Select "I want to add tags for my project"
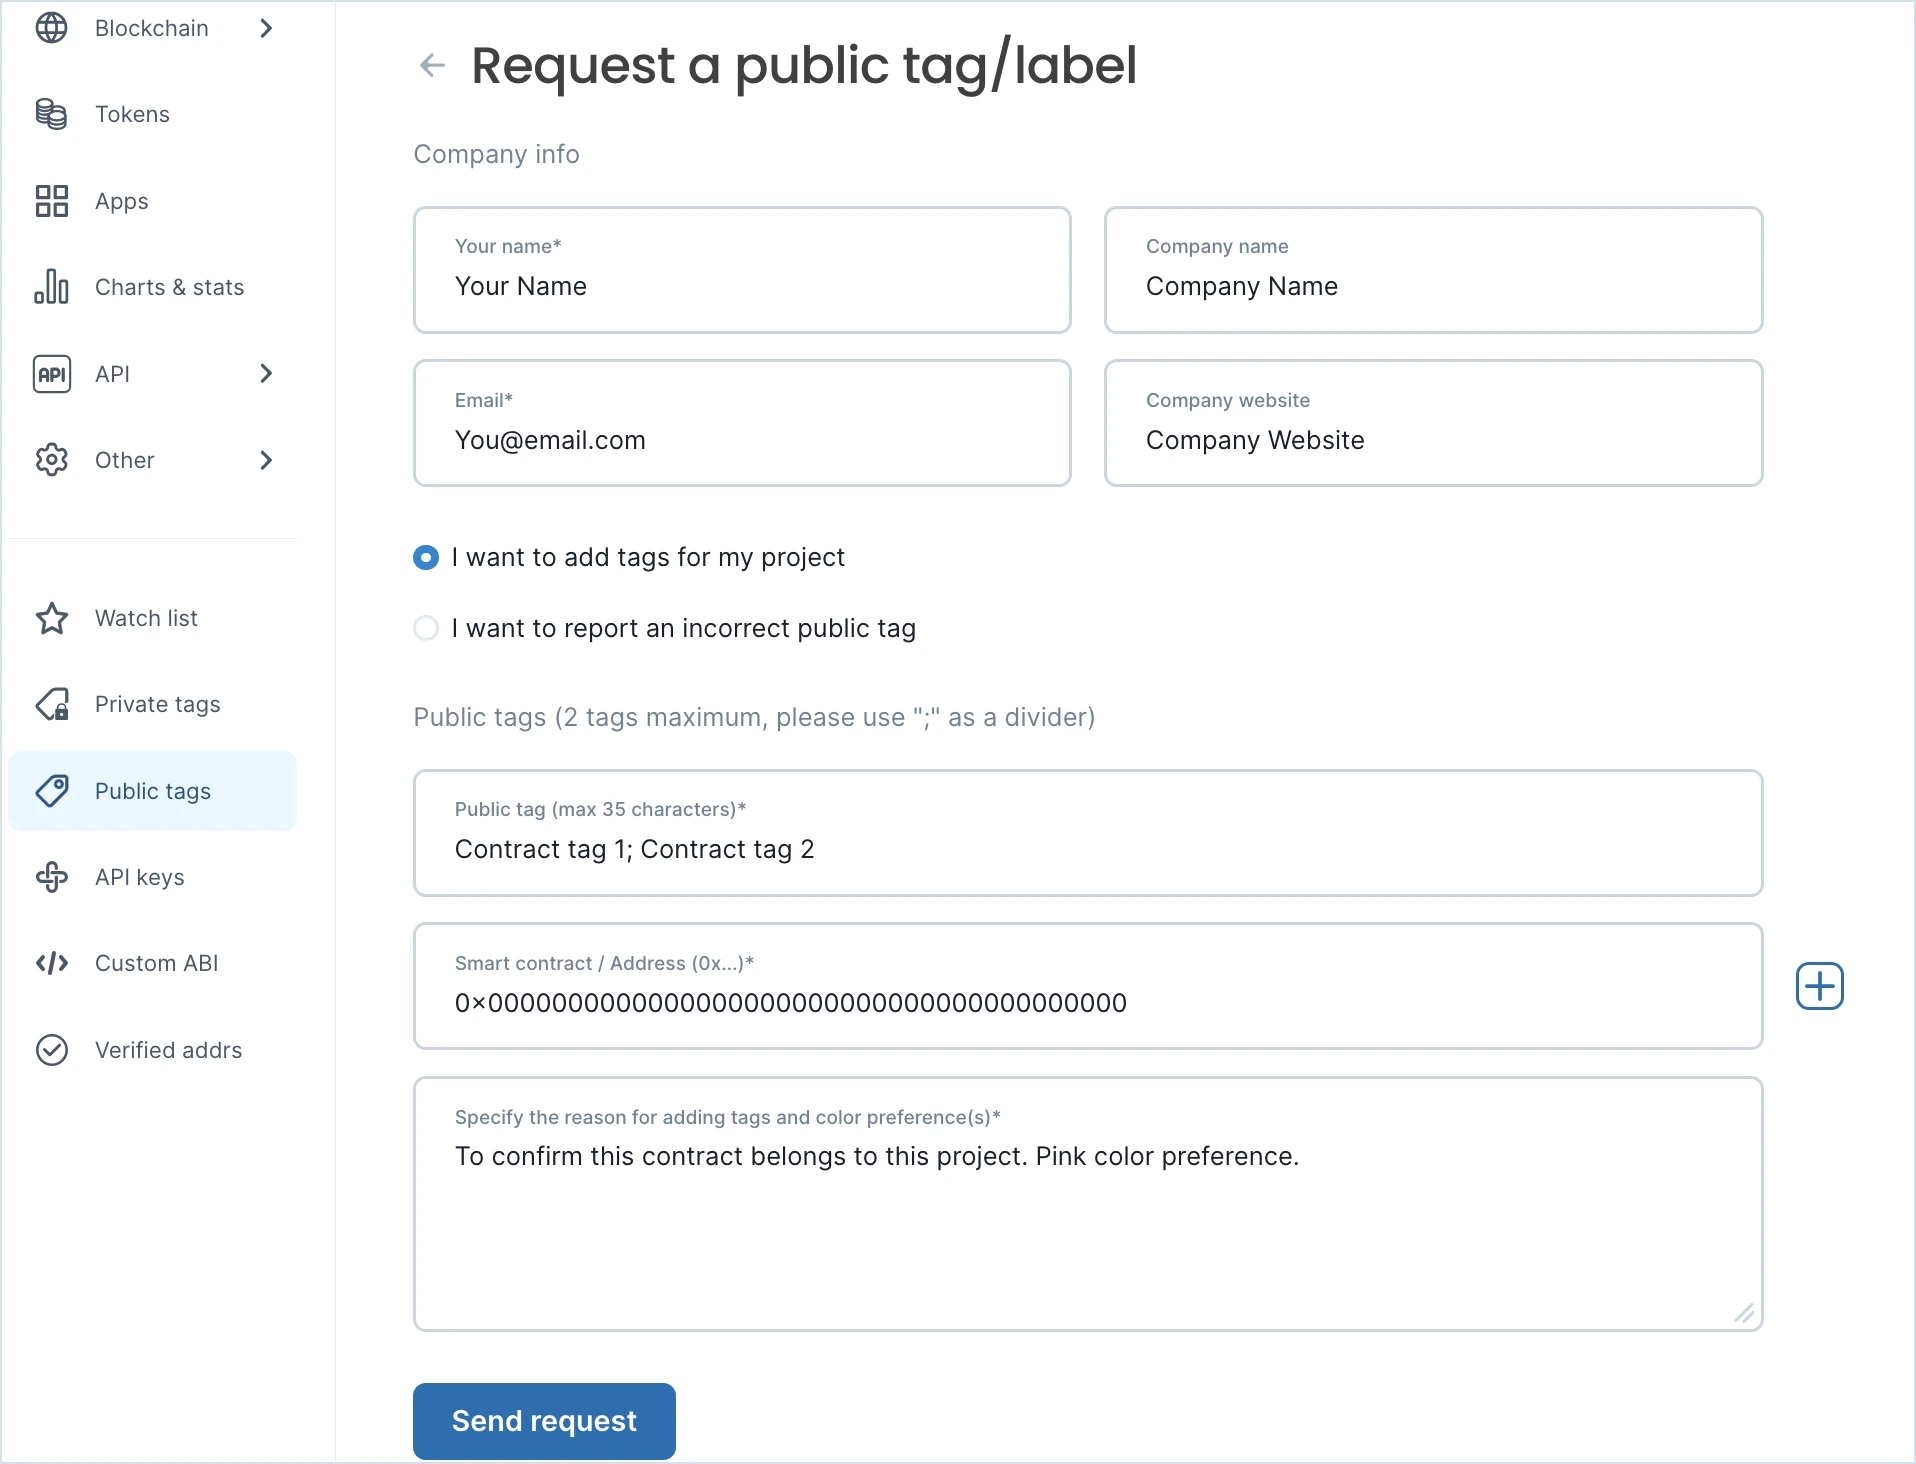 426,558
